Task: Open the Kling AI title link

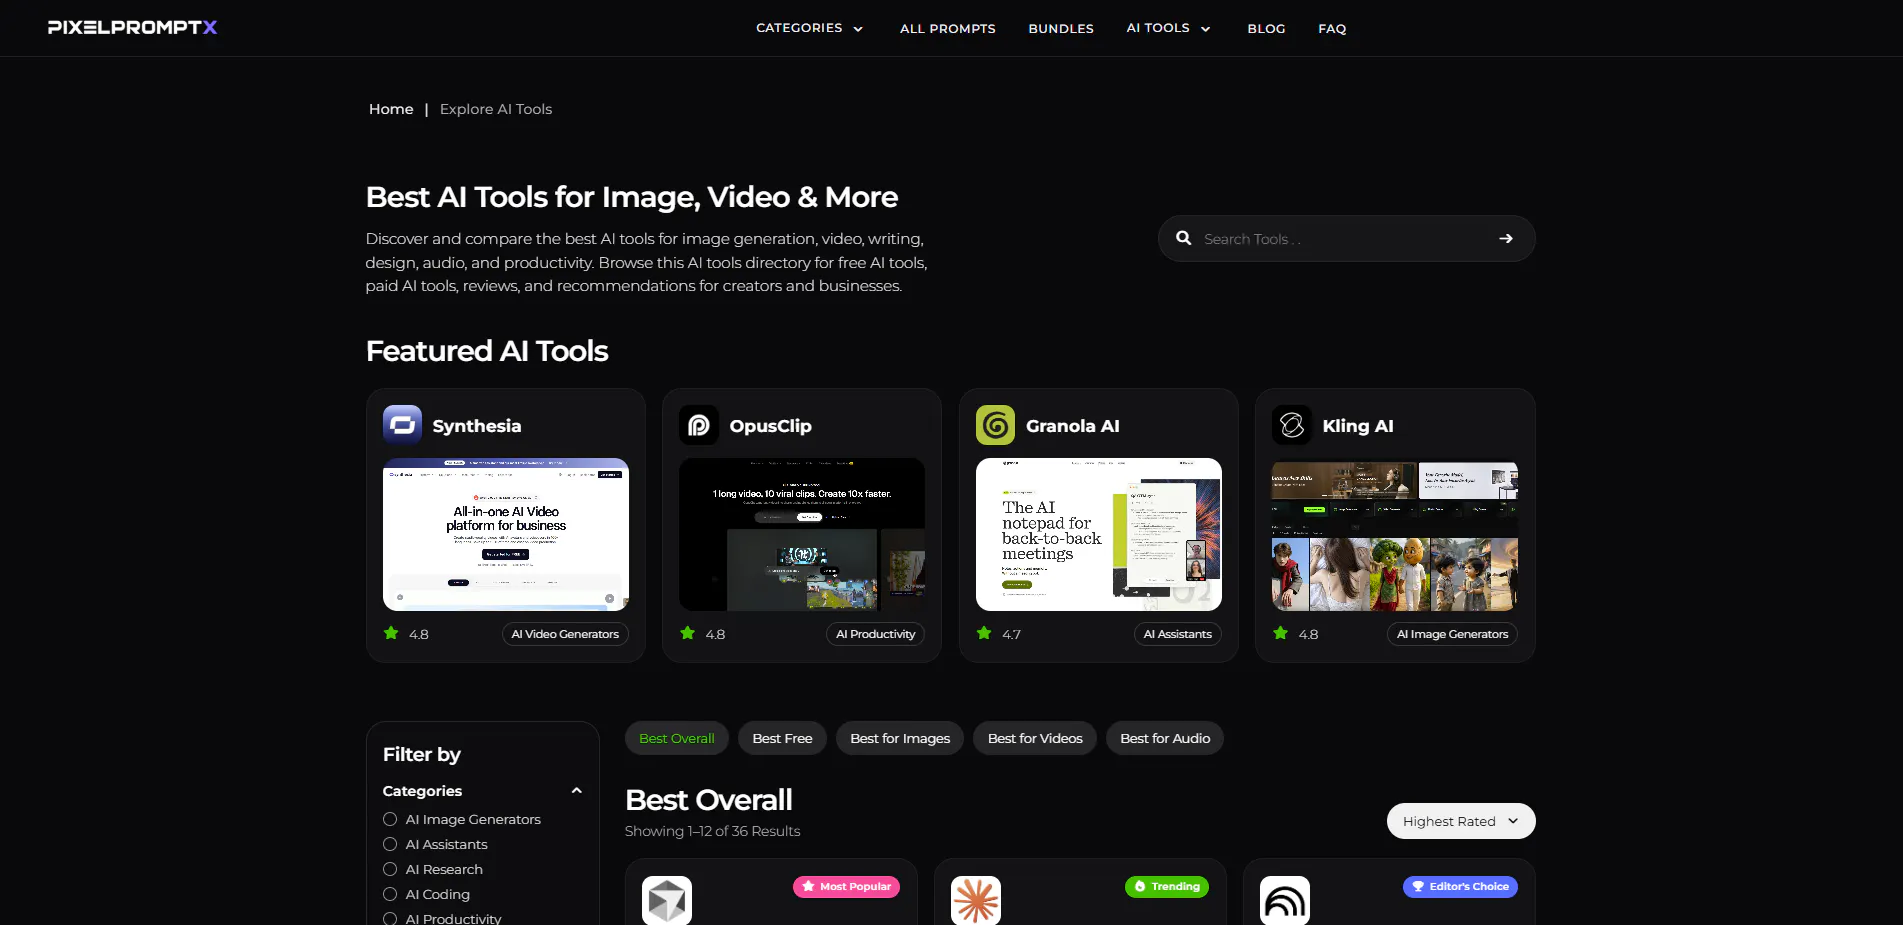Action: point(1358,426)
